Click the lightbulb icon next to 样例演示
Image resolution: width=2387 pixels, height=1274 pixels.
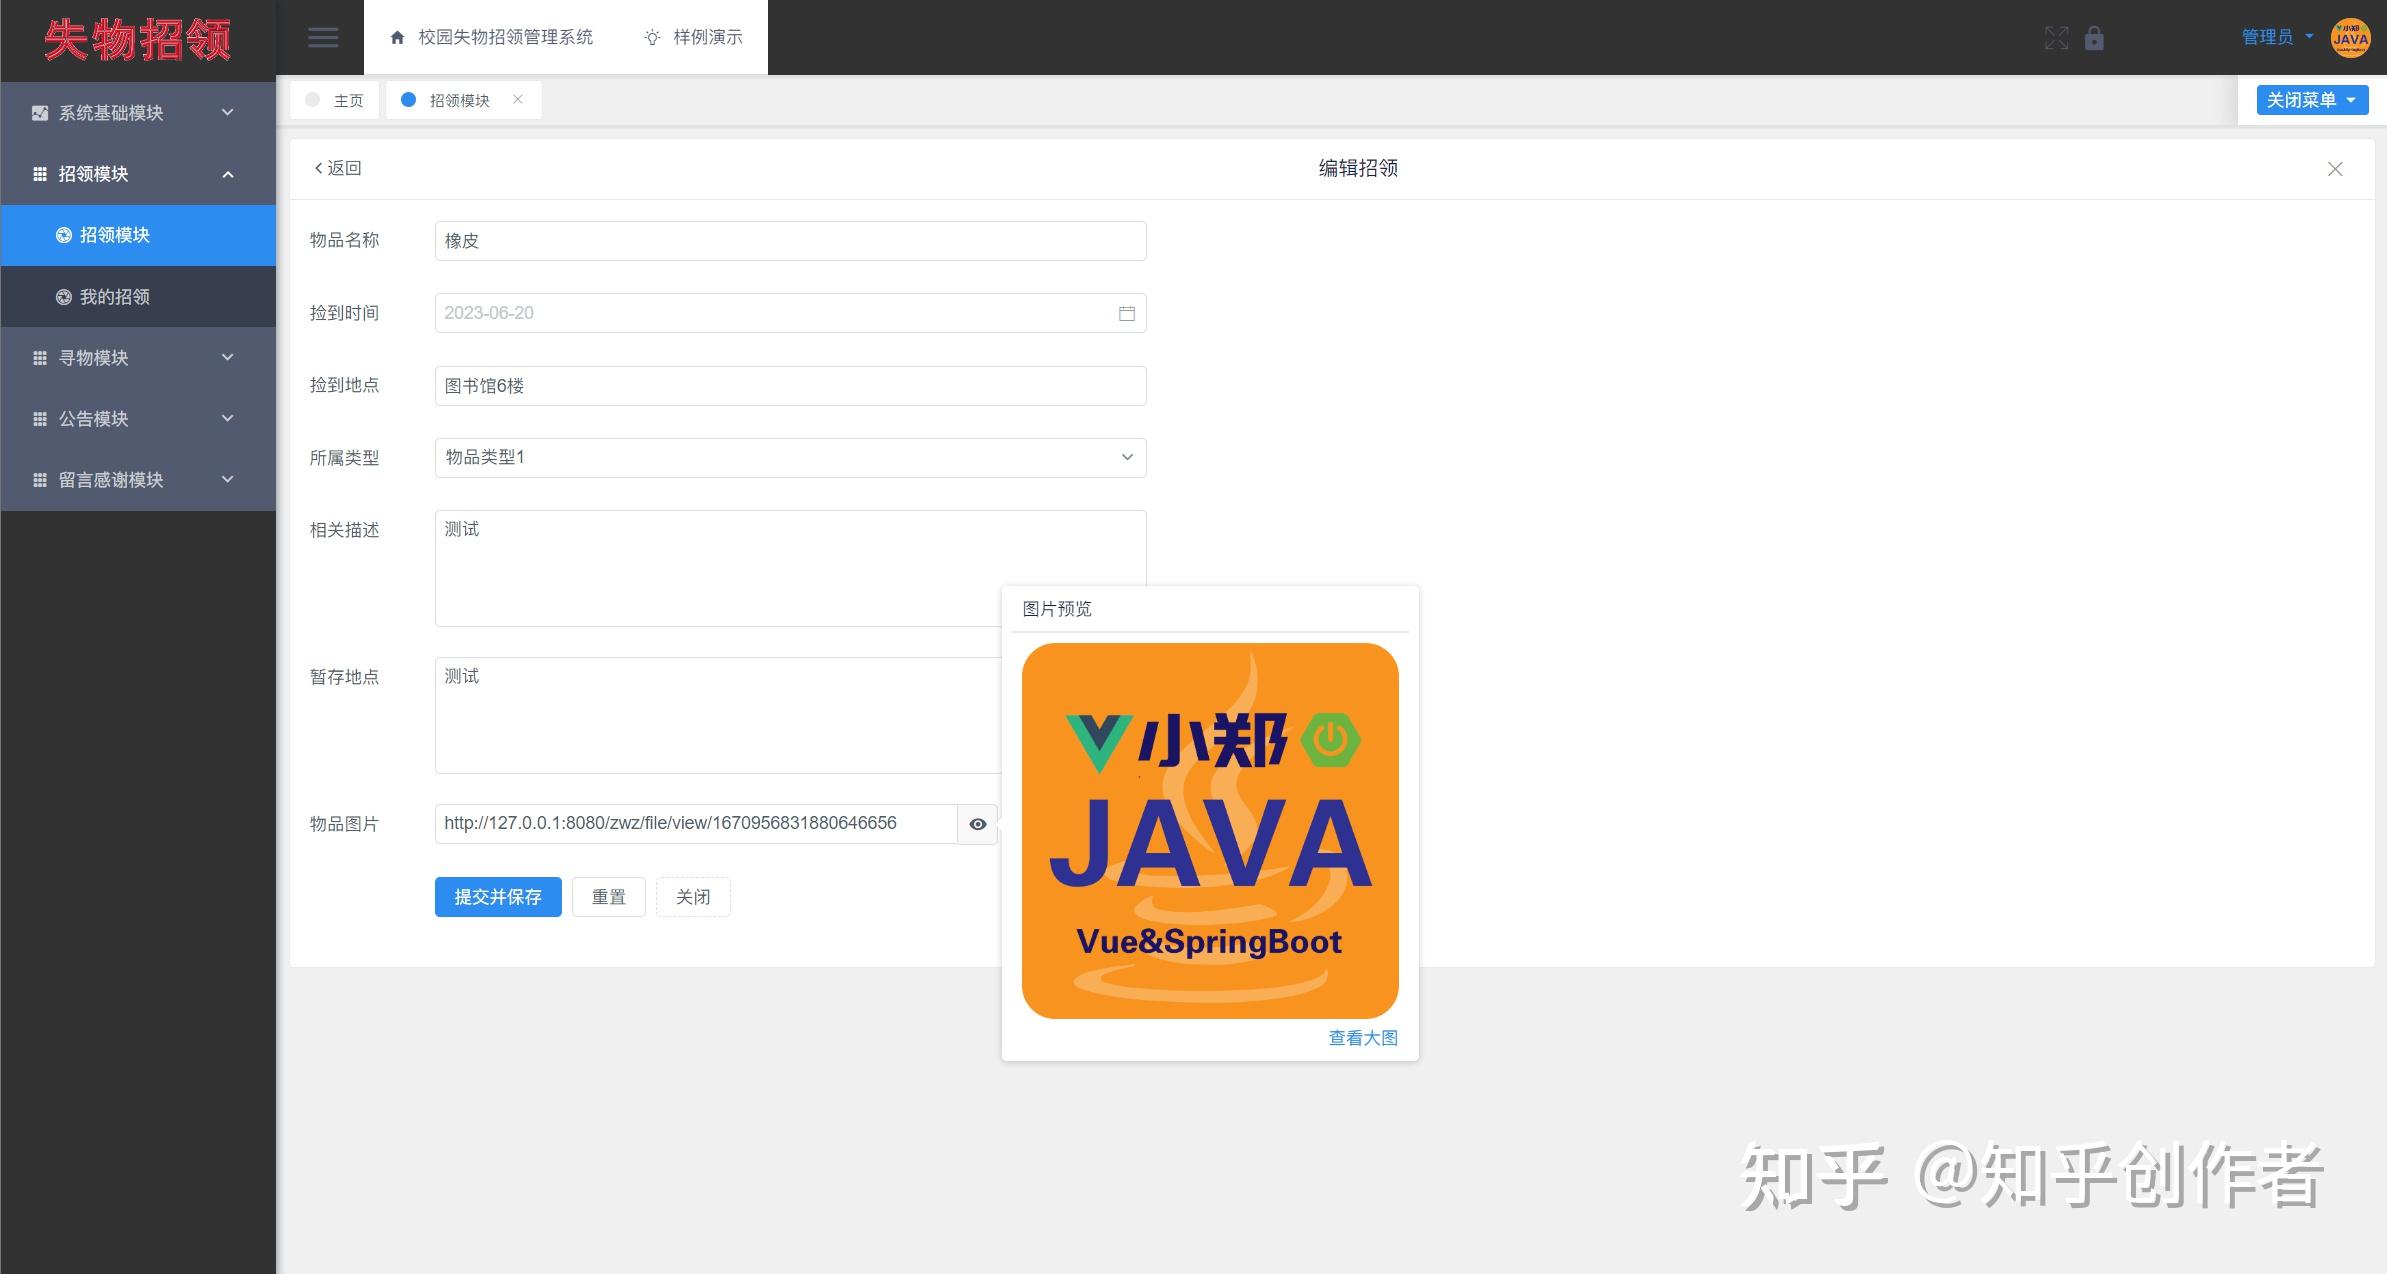[x=652, y=37]
